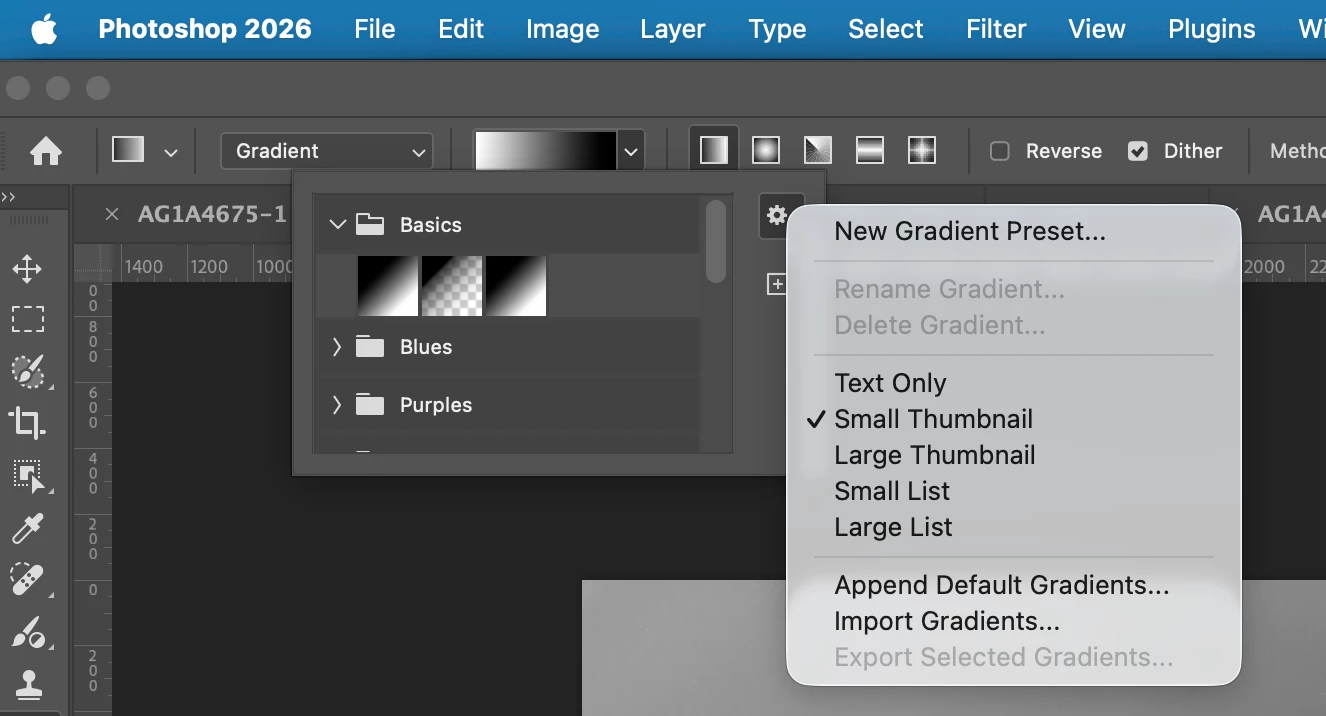Choose Diamond Gradient style

tap(922, 151)
